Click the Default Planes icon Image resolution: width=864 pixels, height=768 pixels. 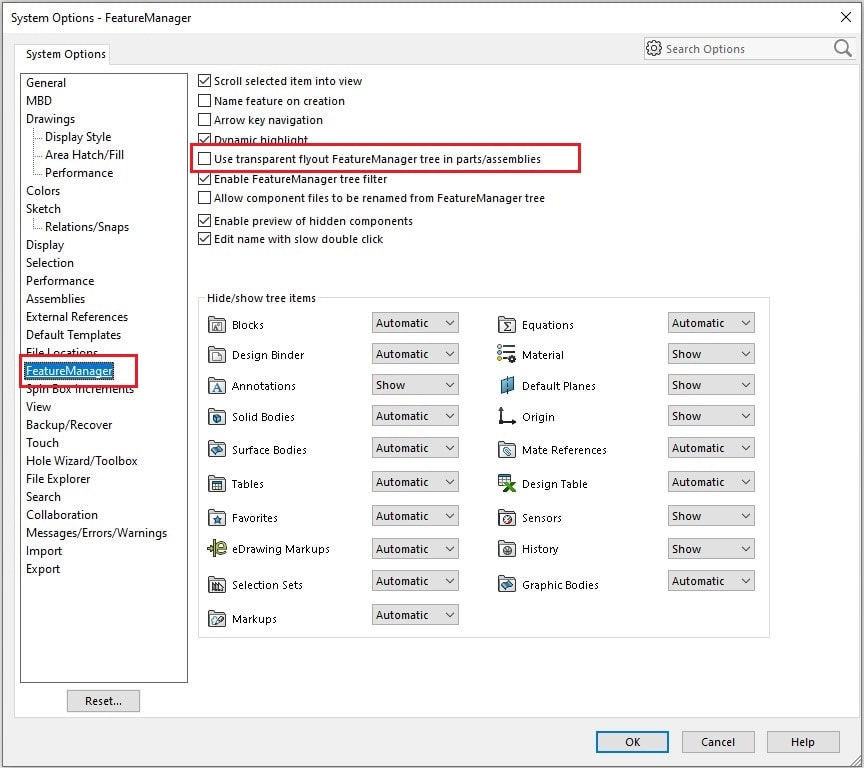(507, 385)
